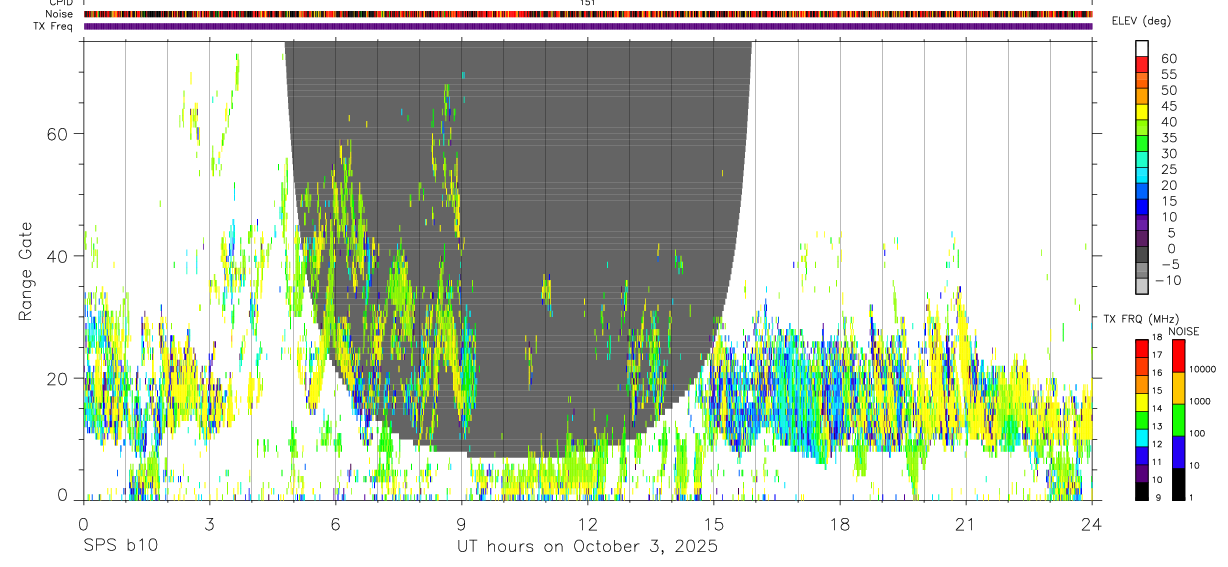Click y-axis tick label "0" on the left axis
The image size is (1228, 567).
(x=64, y=494)
